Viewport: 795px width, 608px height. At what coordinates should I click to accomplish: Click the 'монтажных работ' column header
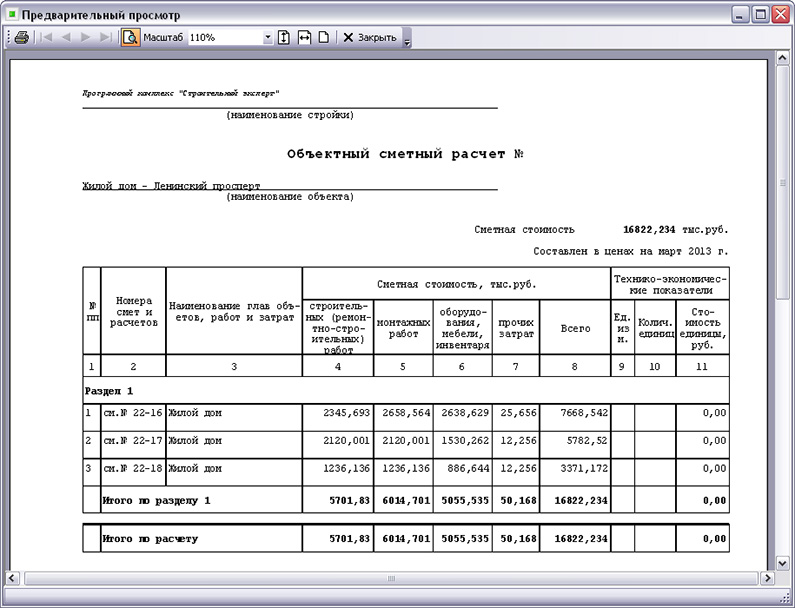pyautogui.click(x=404, y=328)
